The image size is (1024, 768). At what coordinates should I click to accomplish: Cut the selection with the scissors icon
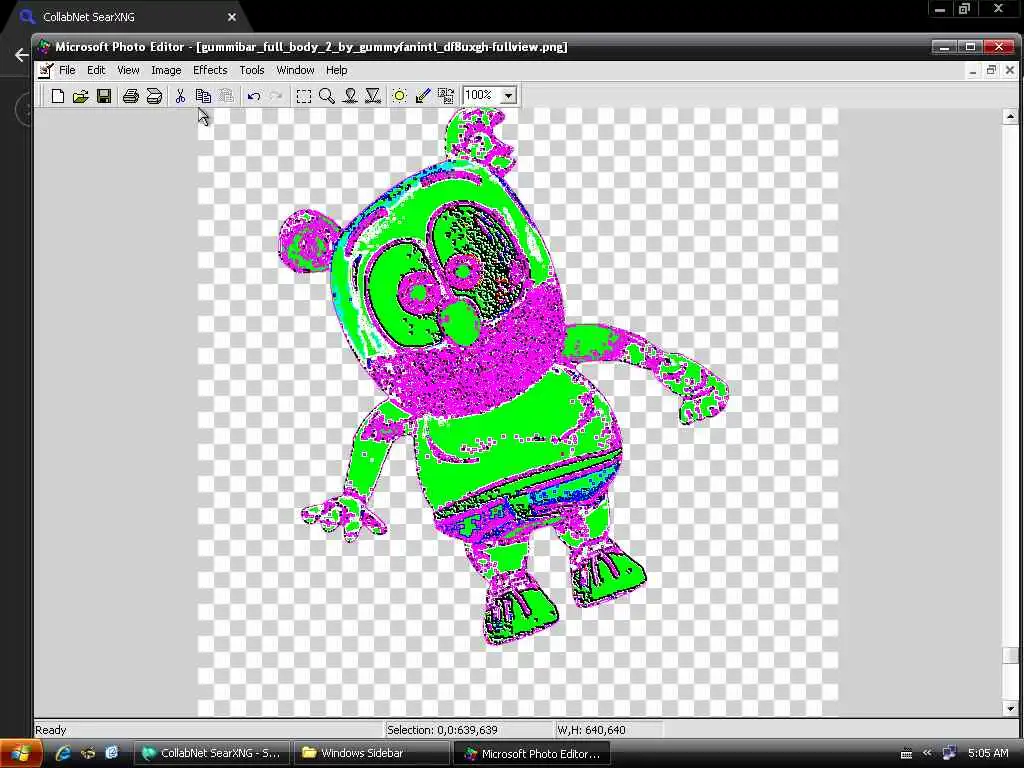pos(180,96)
